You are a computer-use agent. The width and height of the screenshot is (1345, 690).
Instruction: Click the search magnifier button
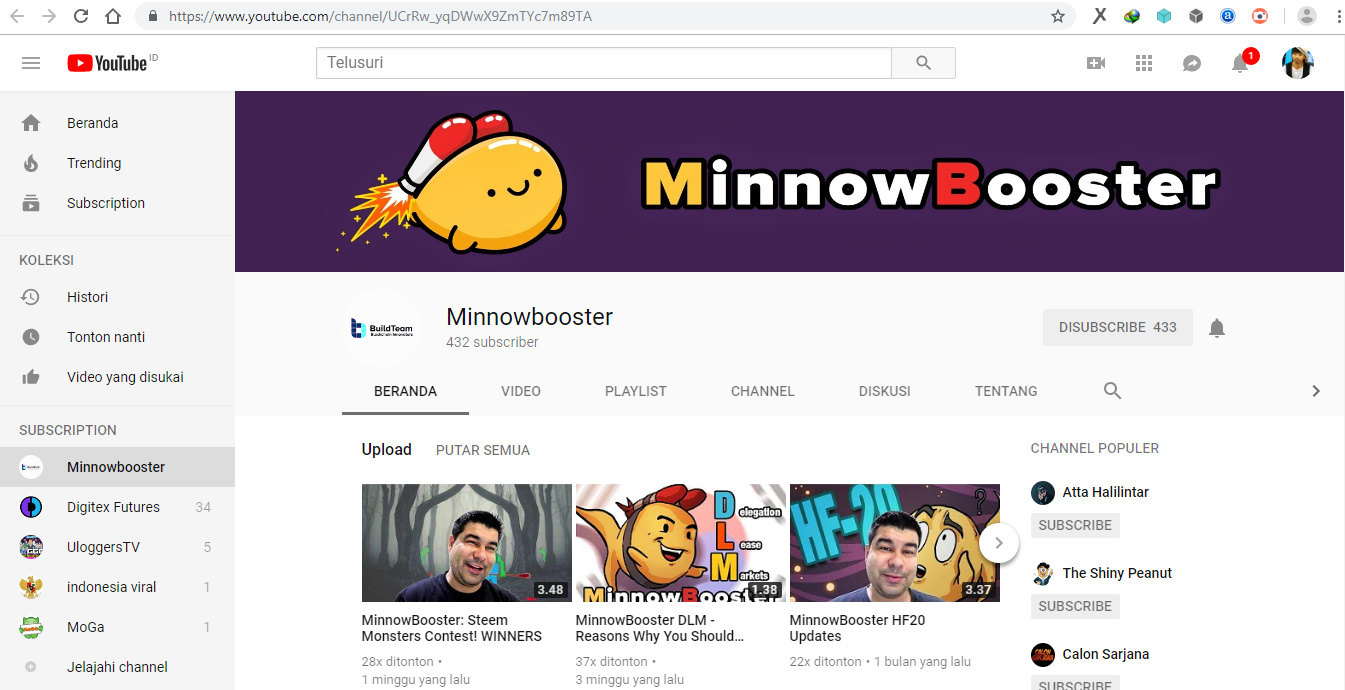click(923, 63)
